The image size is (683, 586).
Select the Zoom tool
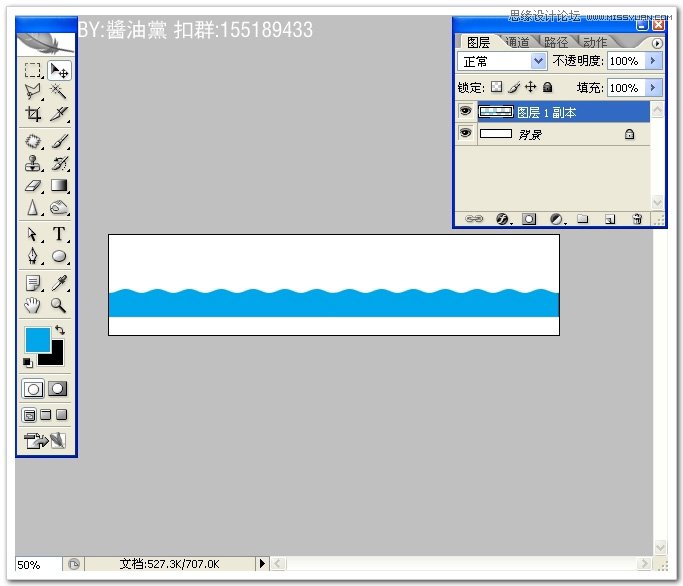tap(59, 305)
